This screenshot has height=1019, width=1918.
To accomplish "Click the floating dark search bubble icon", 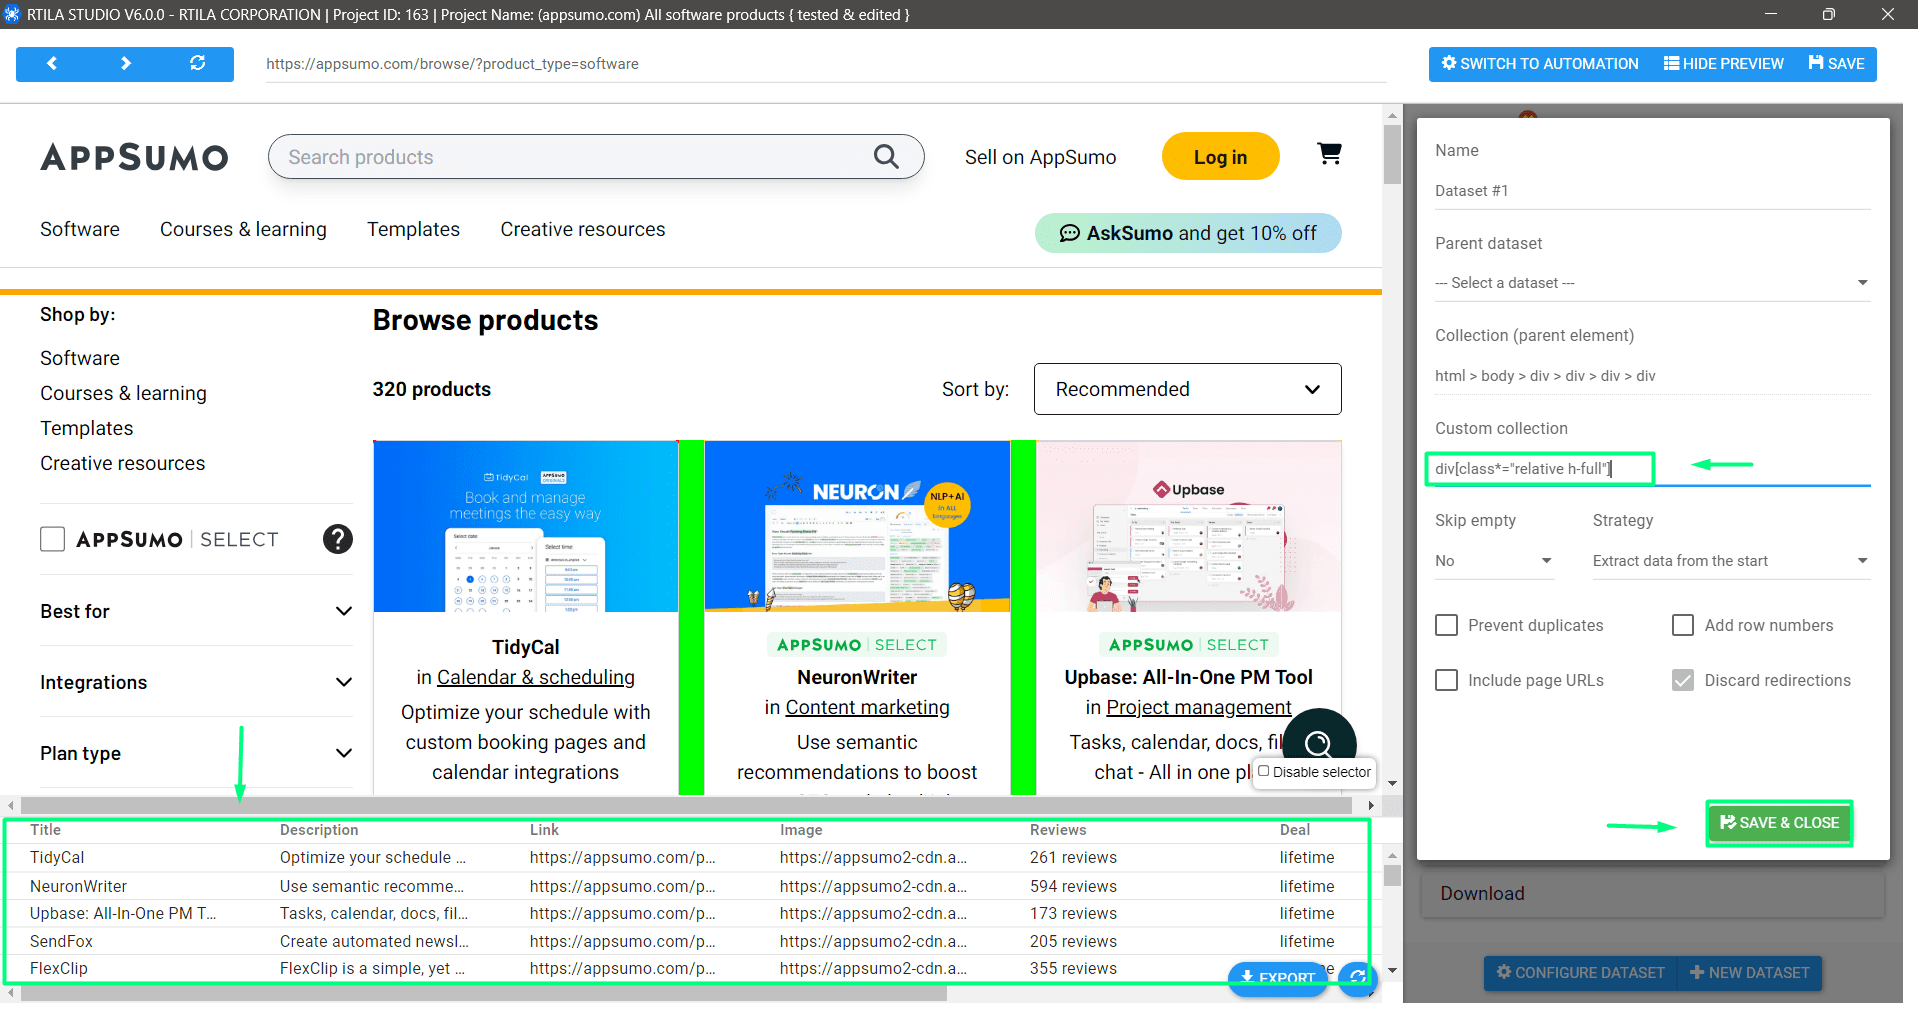I will [x=1319, y=743].
